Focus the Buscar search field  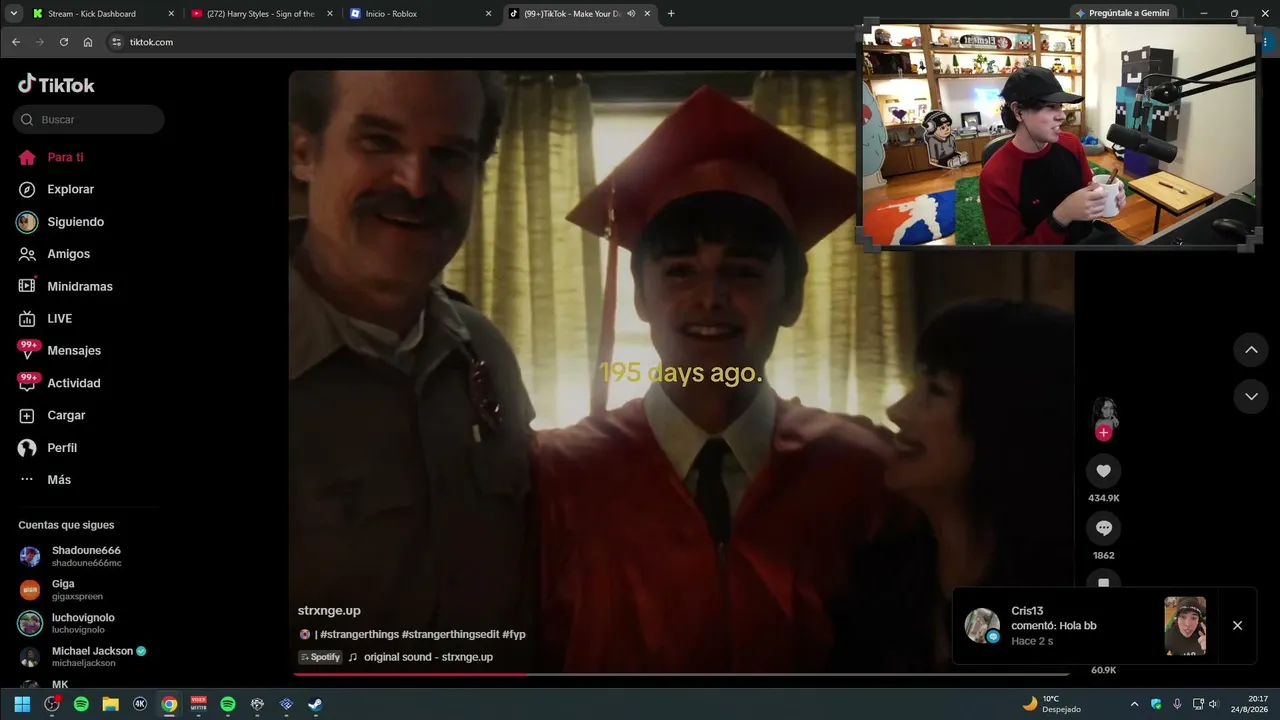(x=88, y=119)
